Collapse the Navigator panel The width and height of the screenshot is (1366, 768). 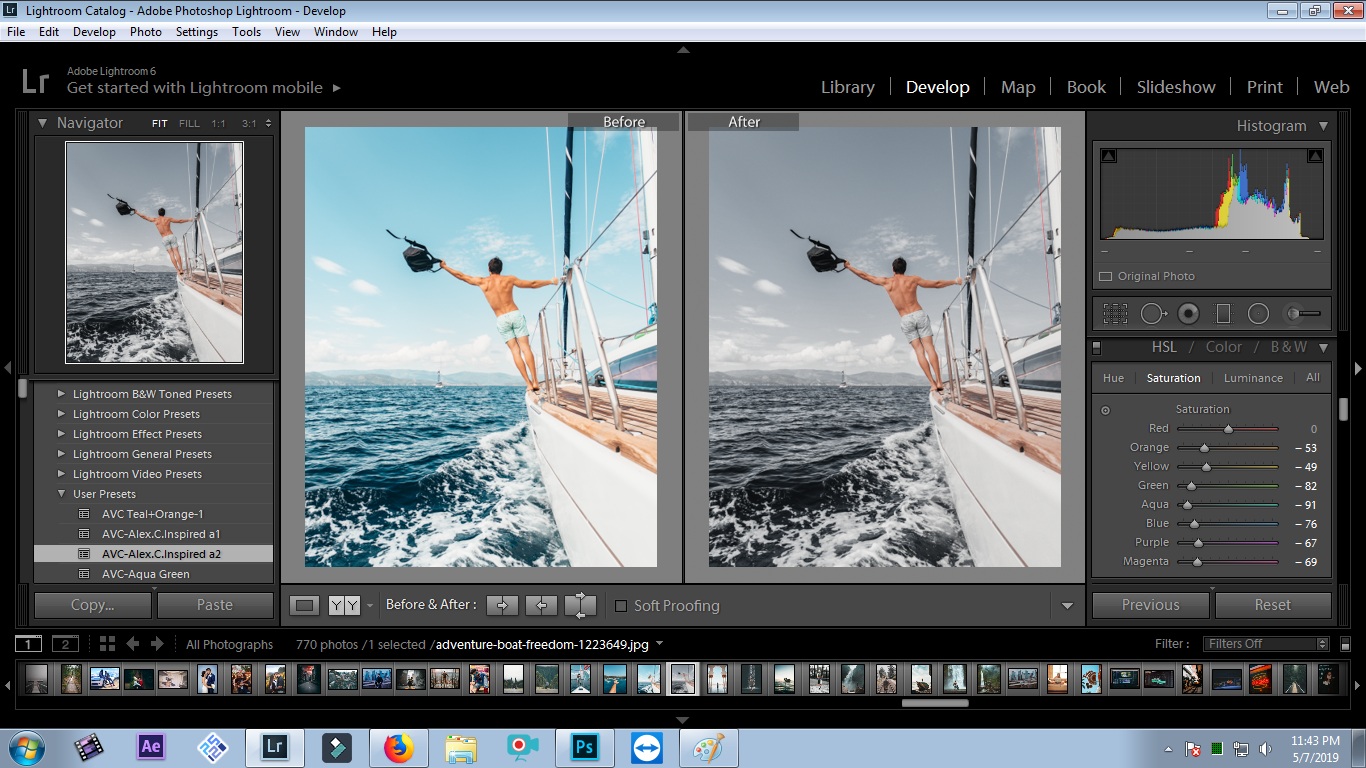[x=43, y=123]
